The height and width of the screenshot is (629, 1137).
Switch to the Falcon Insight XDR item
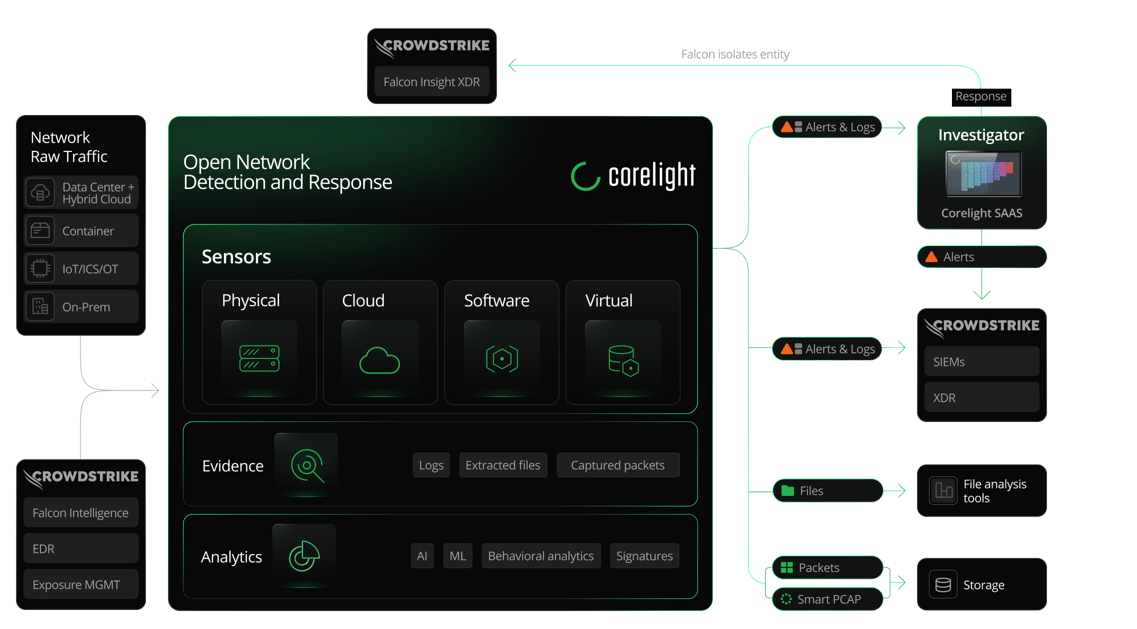(x=431, y=82)
